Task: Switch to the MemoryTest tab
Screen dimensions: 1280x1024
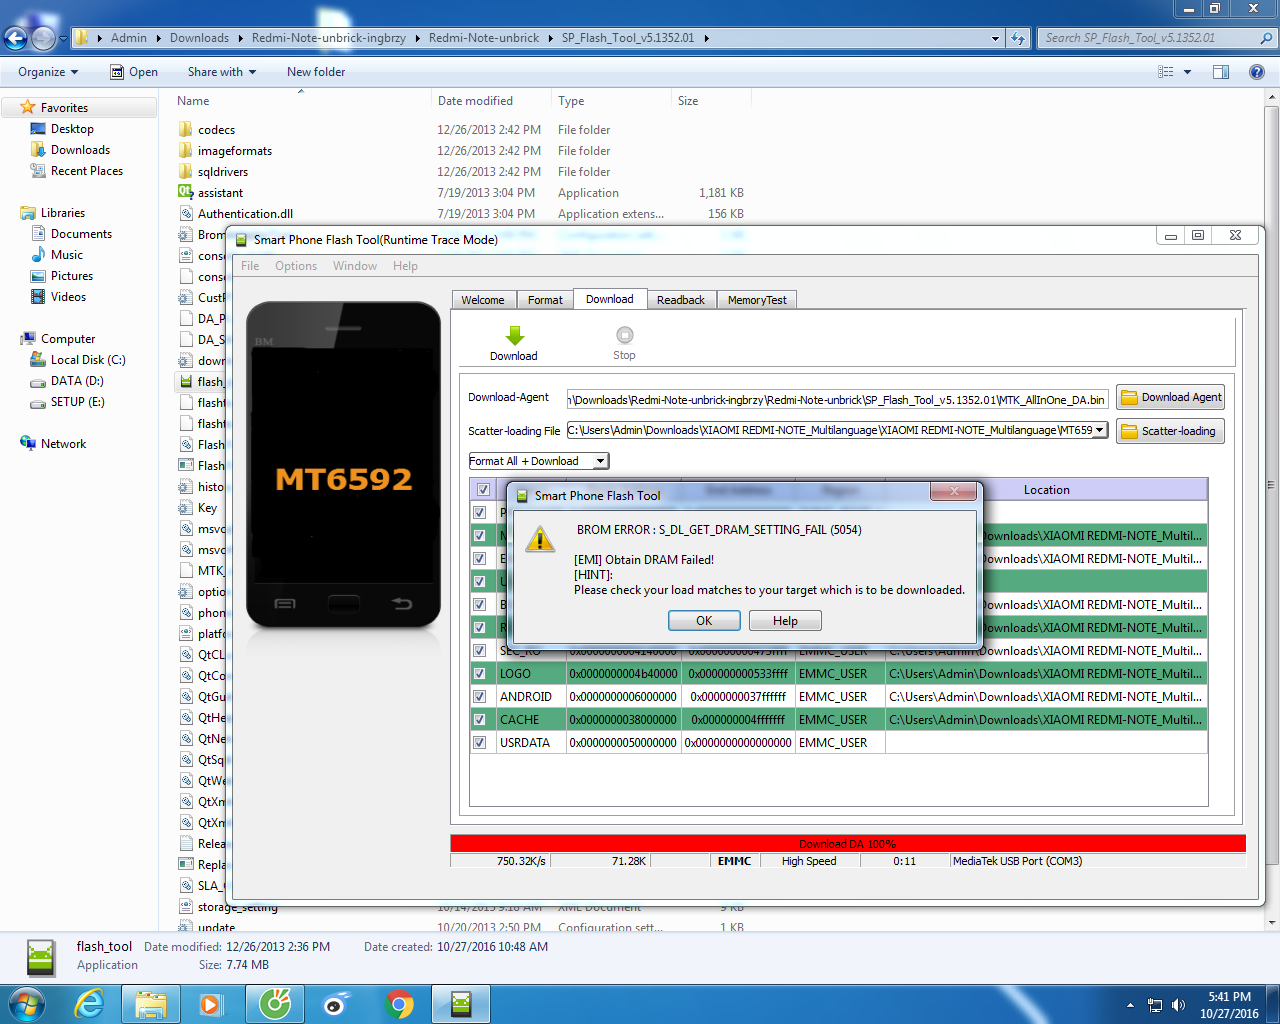Action: click(757, 300)
